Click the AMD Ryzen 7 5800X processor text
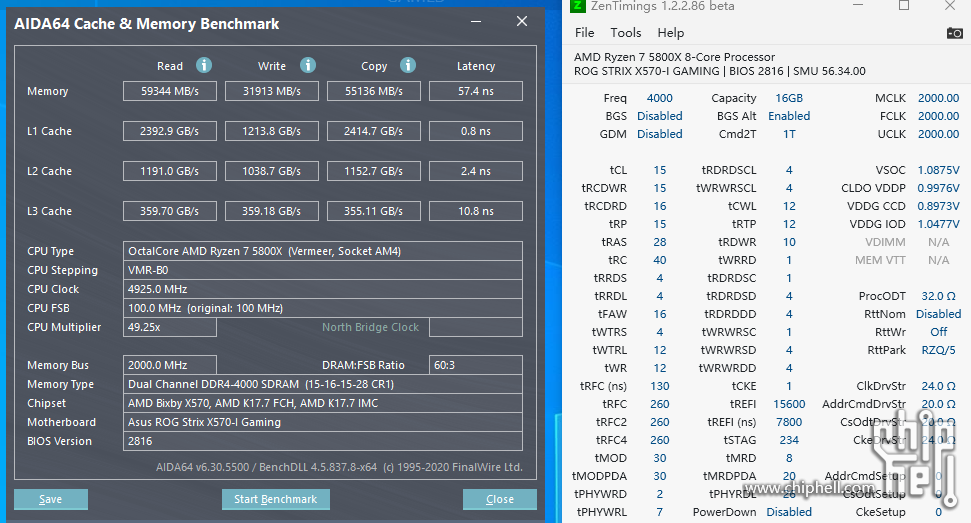 pyautogui.click(x=674, y=57)
